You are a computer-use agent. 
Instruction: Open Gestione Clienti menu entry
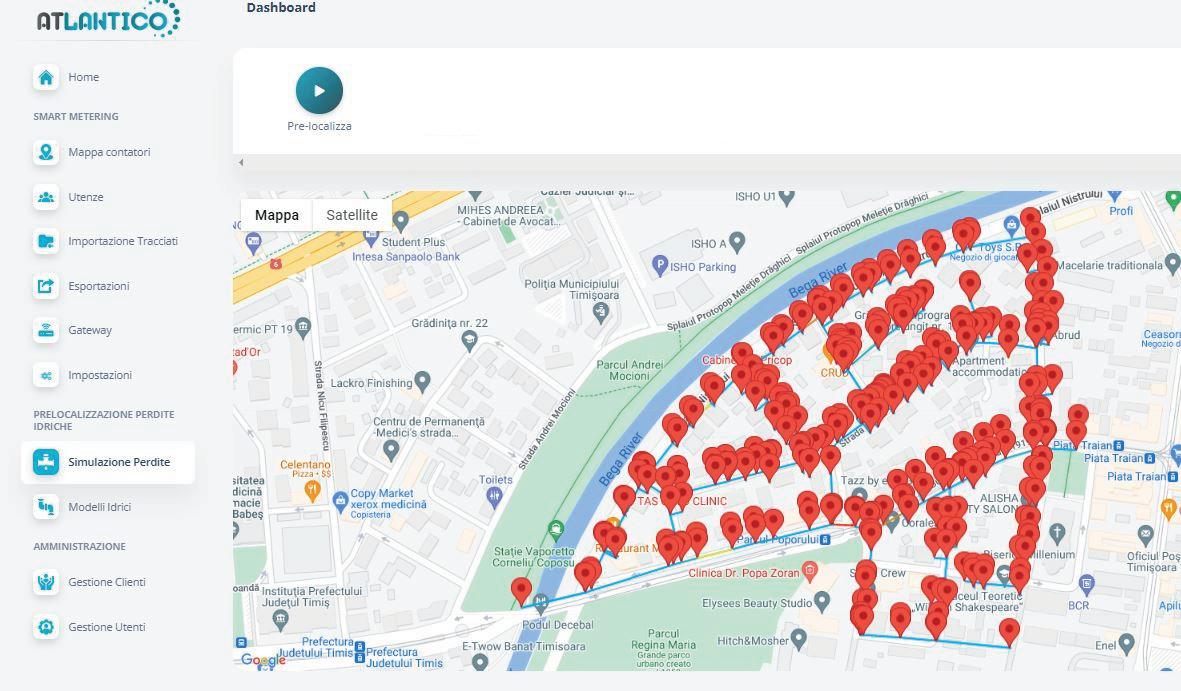[x=107, y=582]
